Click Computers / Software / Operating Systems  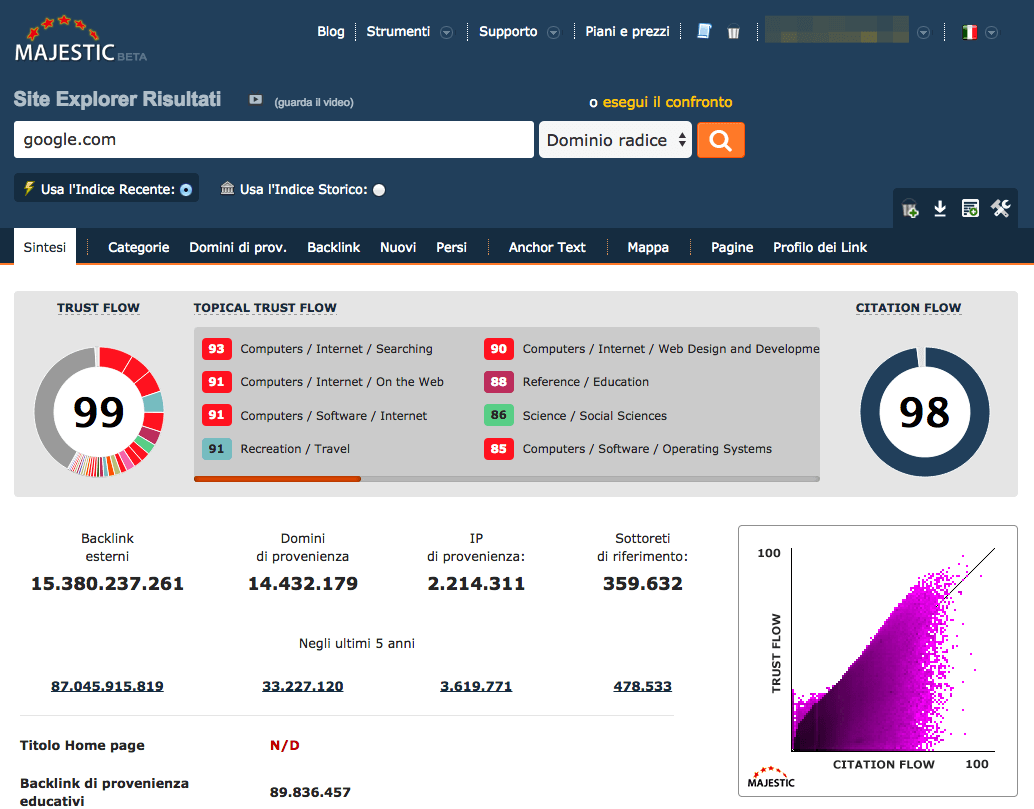click(x=647, y=449)
